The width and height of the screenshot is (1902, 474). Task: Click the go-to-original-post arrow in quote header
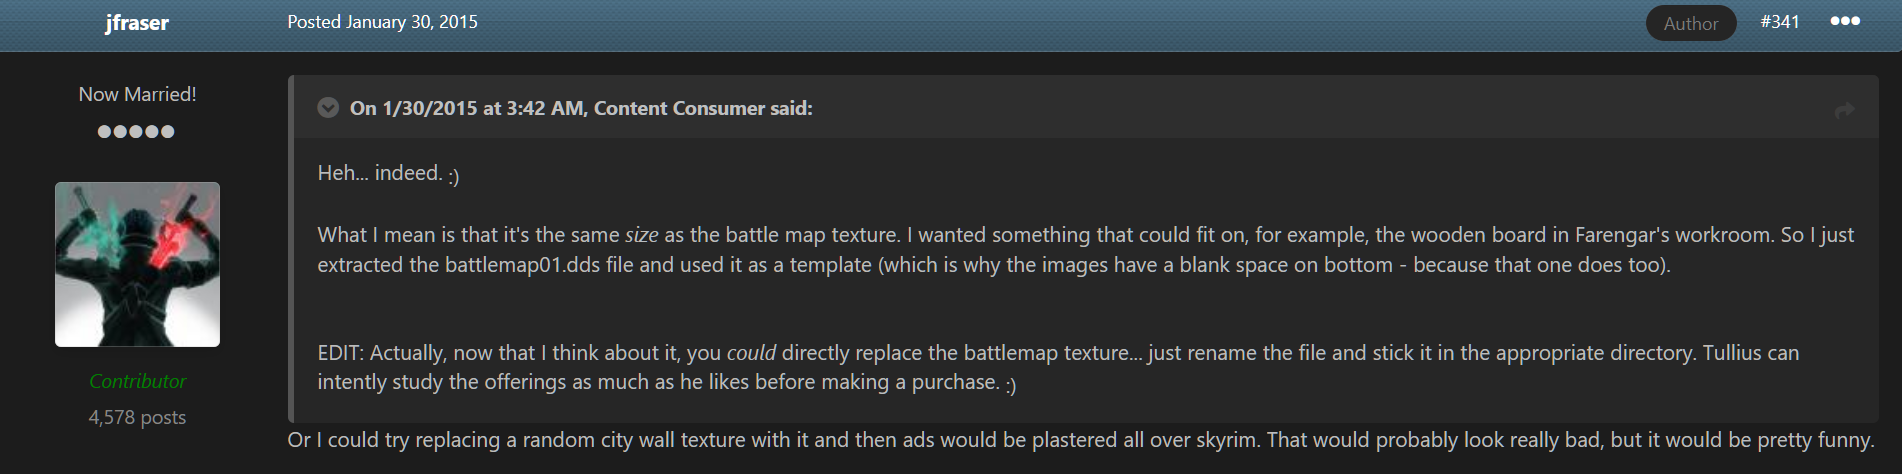tap(1845, 110)
